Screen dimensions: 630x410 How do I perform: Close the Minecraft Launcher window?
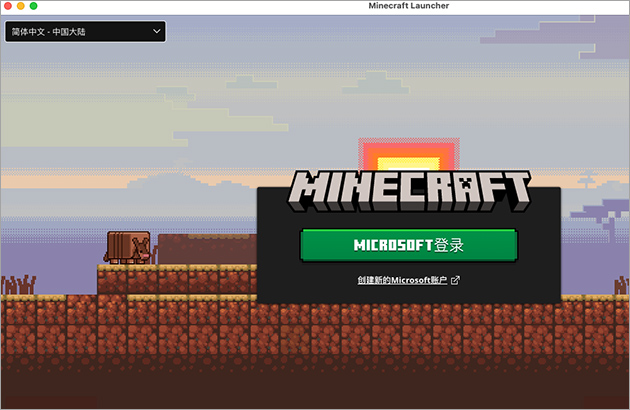tap(8, 6)
